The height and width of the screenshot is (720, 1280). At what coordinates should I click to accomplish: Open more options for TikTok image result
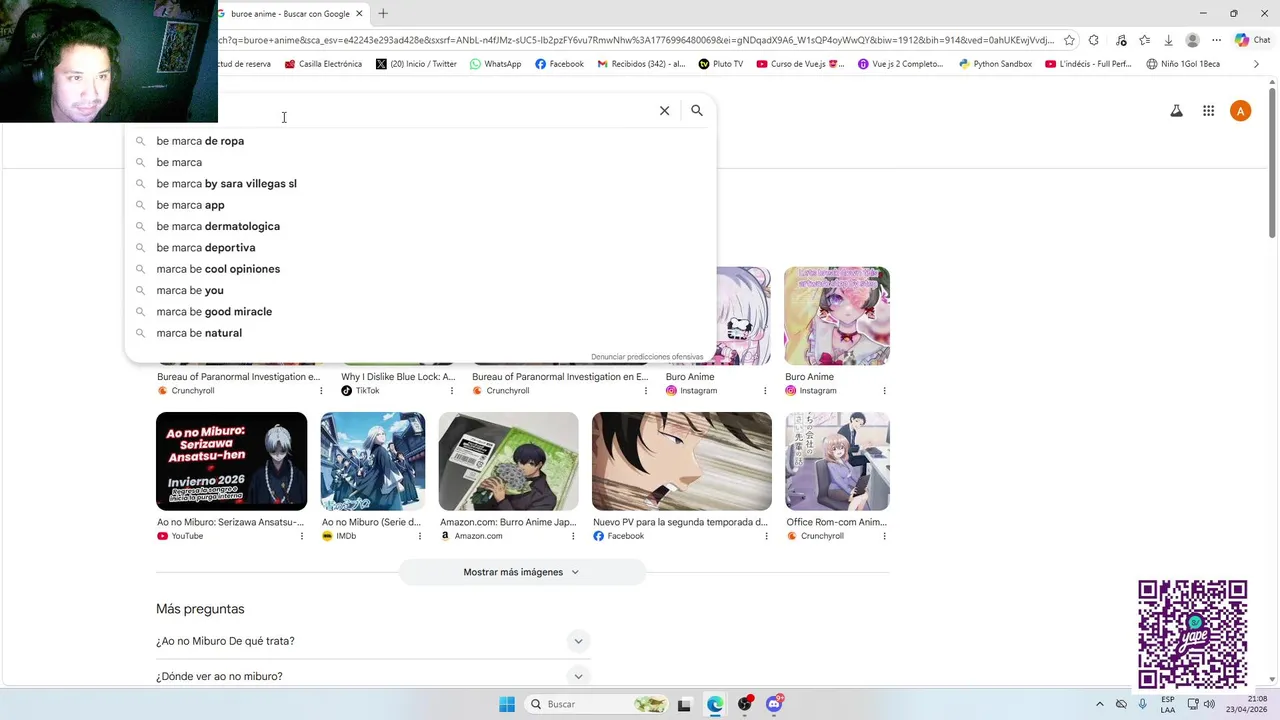(451, 391)
